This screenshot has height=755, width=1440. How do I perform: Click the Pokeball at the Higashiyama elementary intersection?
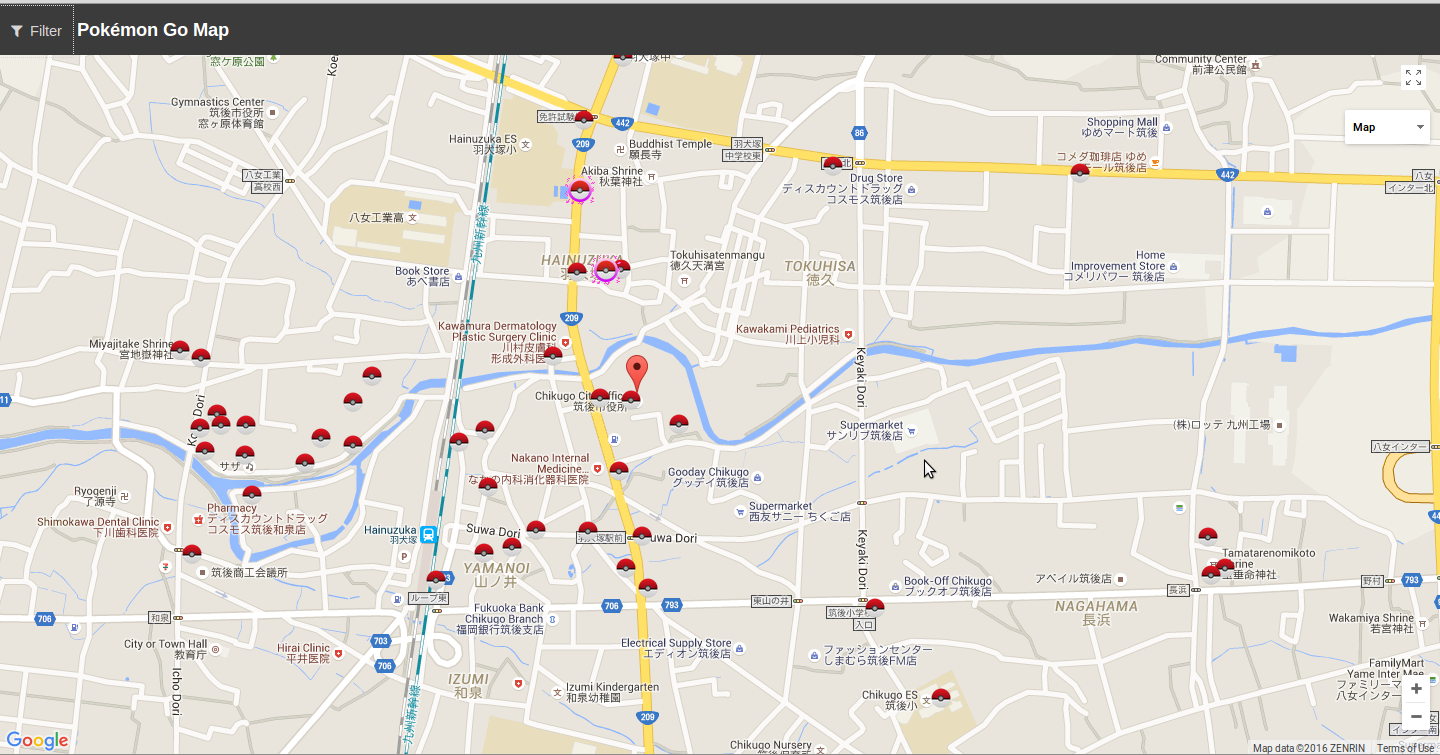tap(875, 607)
